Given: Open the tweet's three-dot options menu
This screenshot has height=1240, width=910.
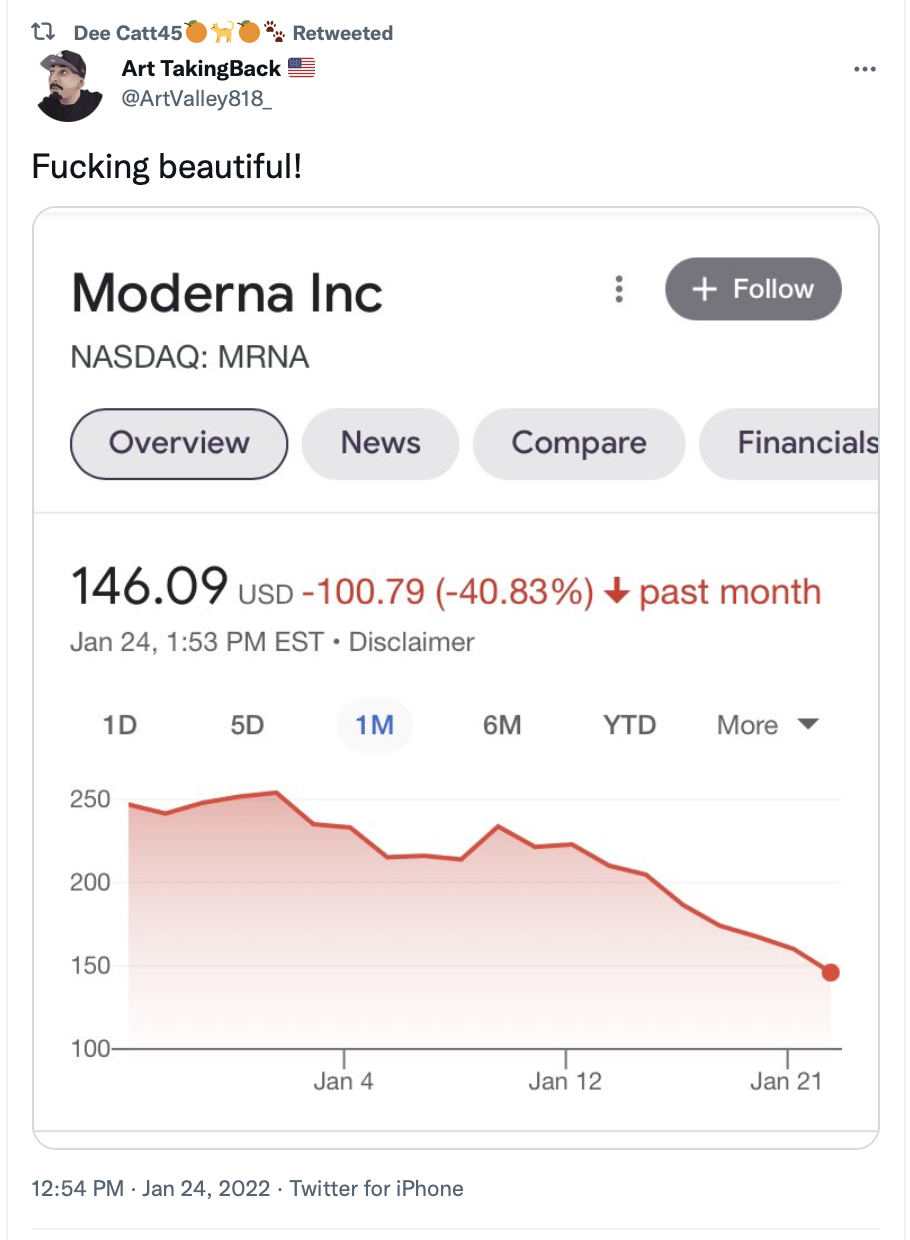Looking at the screenshot, I should click(x=864, y=69).
